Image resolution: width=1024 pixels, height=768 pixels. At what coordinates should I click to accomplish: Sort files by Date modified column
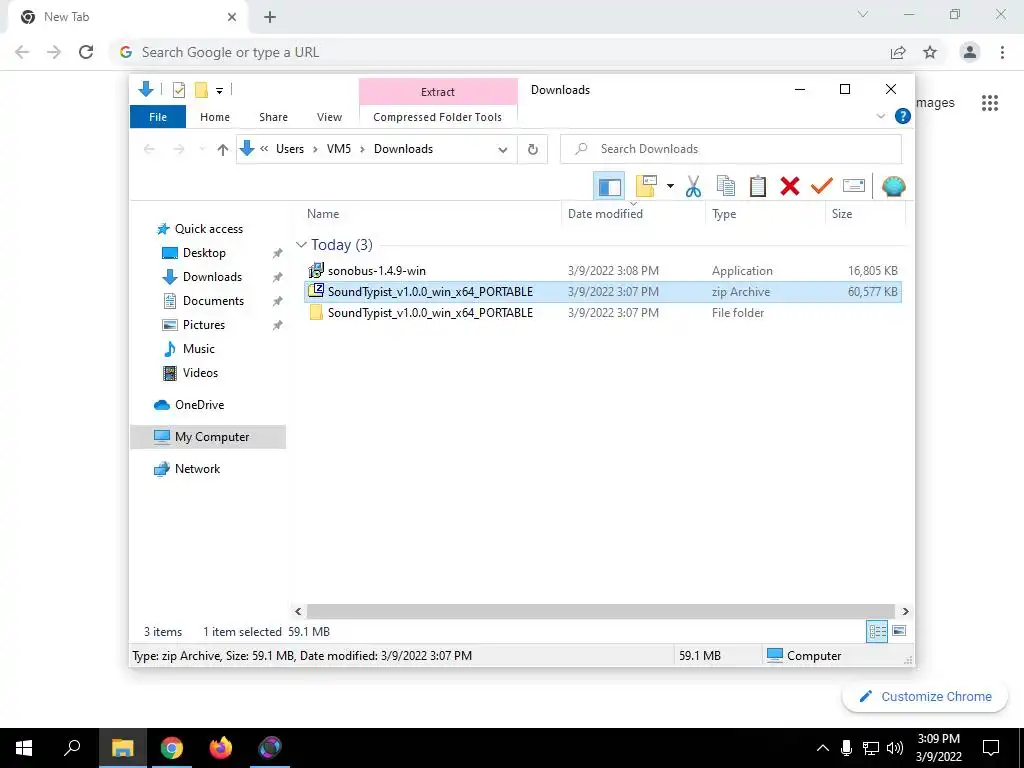pos(605,214)
